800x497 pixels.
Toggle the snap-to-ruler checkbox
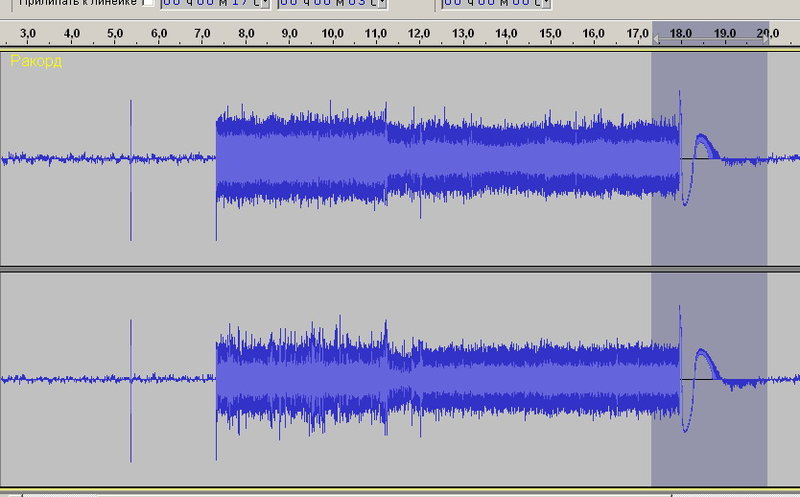click(x=148, y=3)
